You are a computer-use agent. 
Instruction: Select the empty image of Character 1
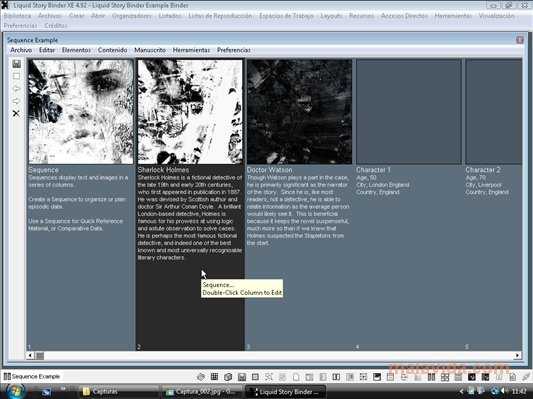pos(409,111)
